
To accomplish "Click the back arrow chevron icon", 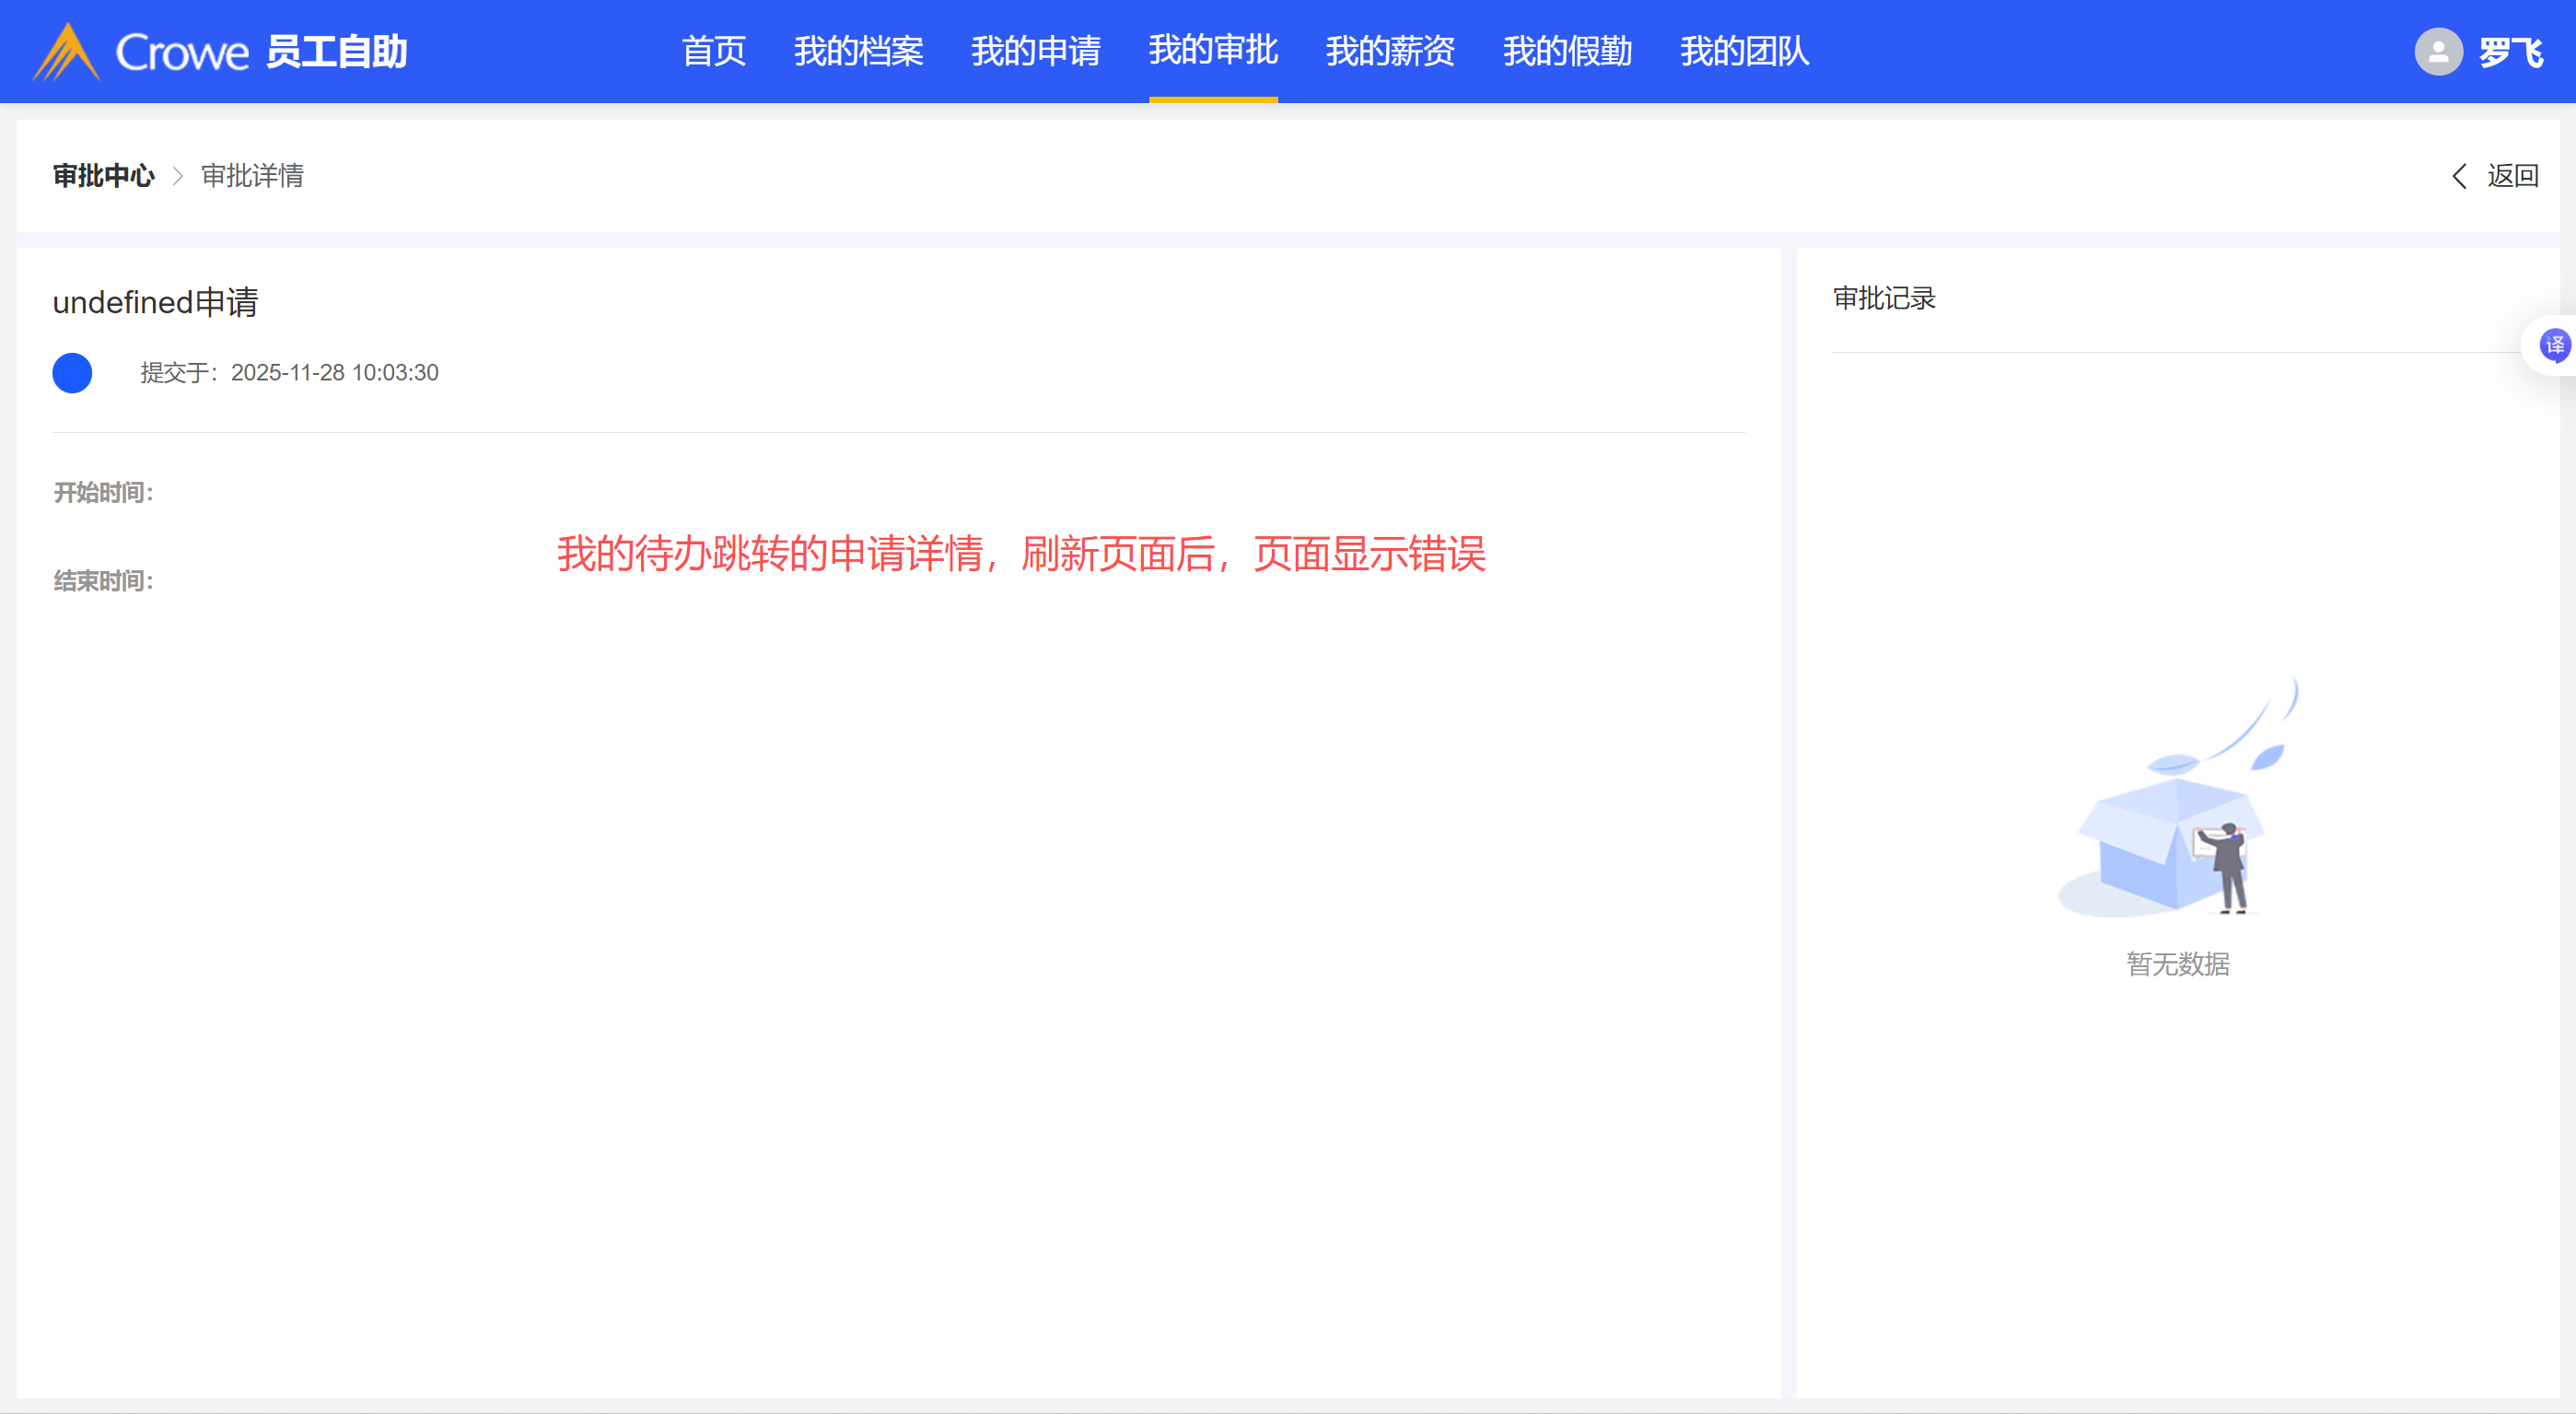I will coord(2459,176).
